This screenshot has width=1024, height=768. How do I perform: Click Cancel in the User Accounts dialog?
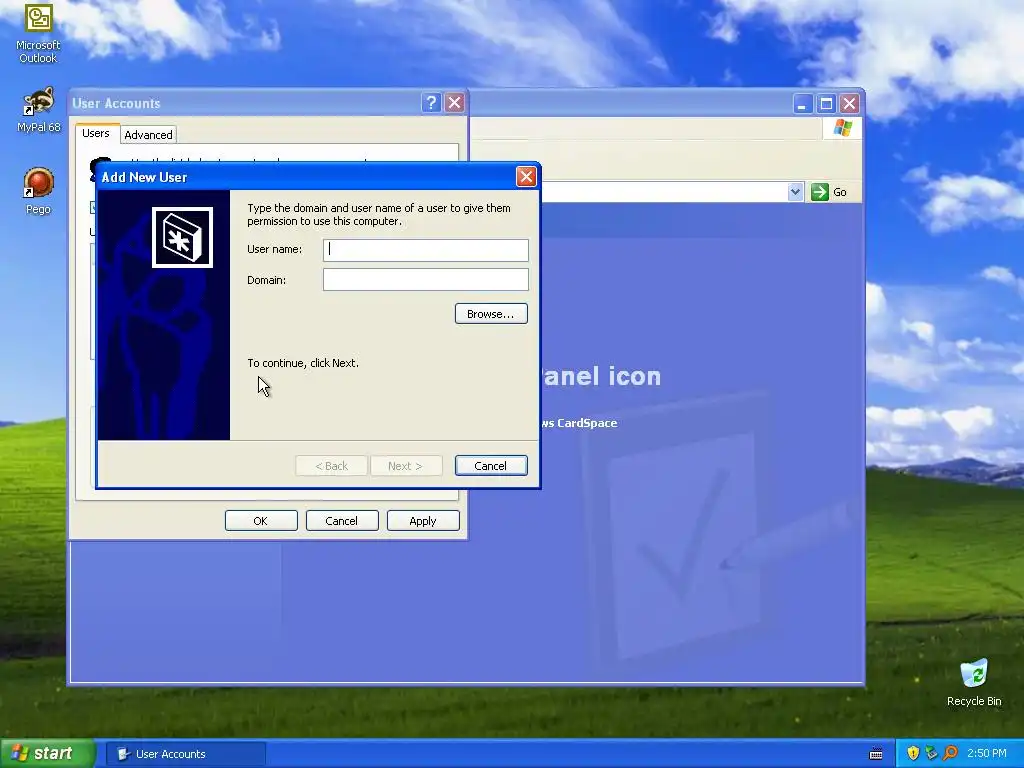tap(342, 520)
